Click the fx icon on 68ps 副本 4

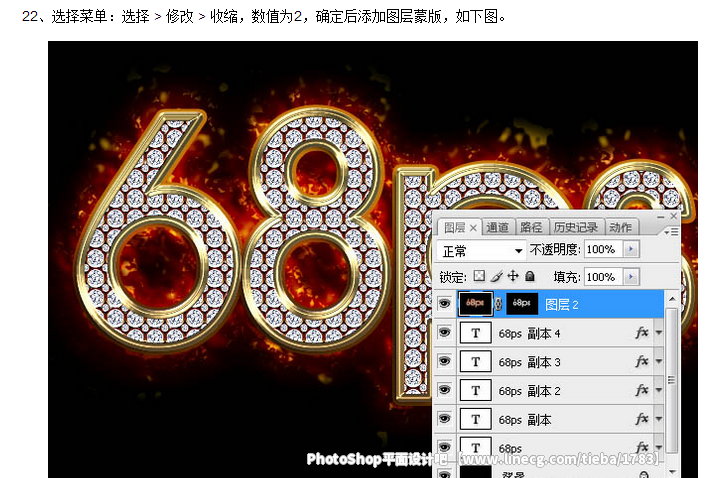pyautogui.click(x=642, y=333)
